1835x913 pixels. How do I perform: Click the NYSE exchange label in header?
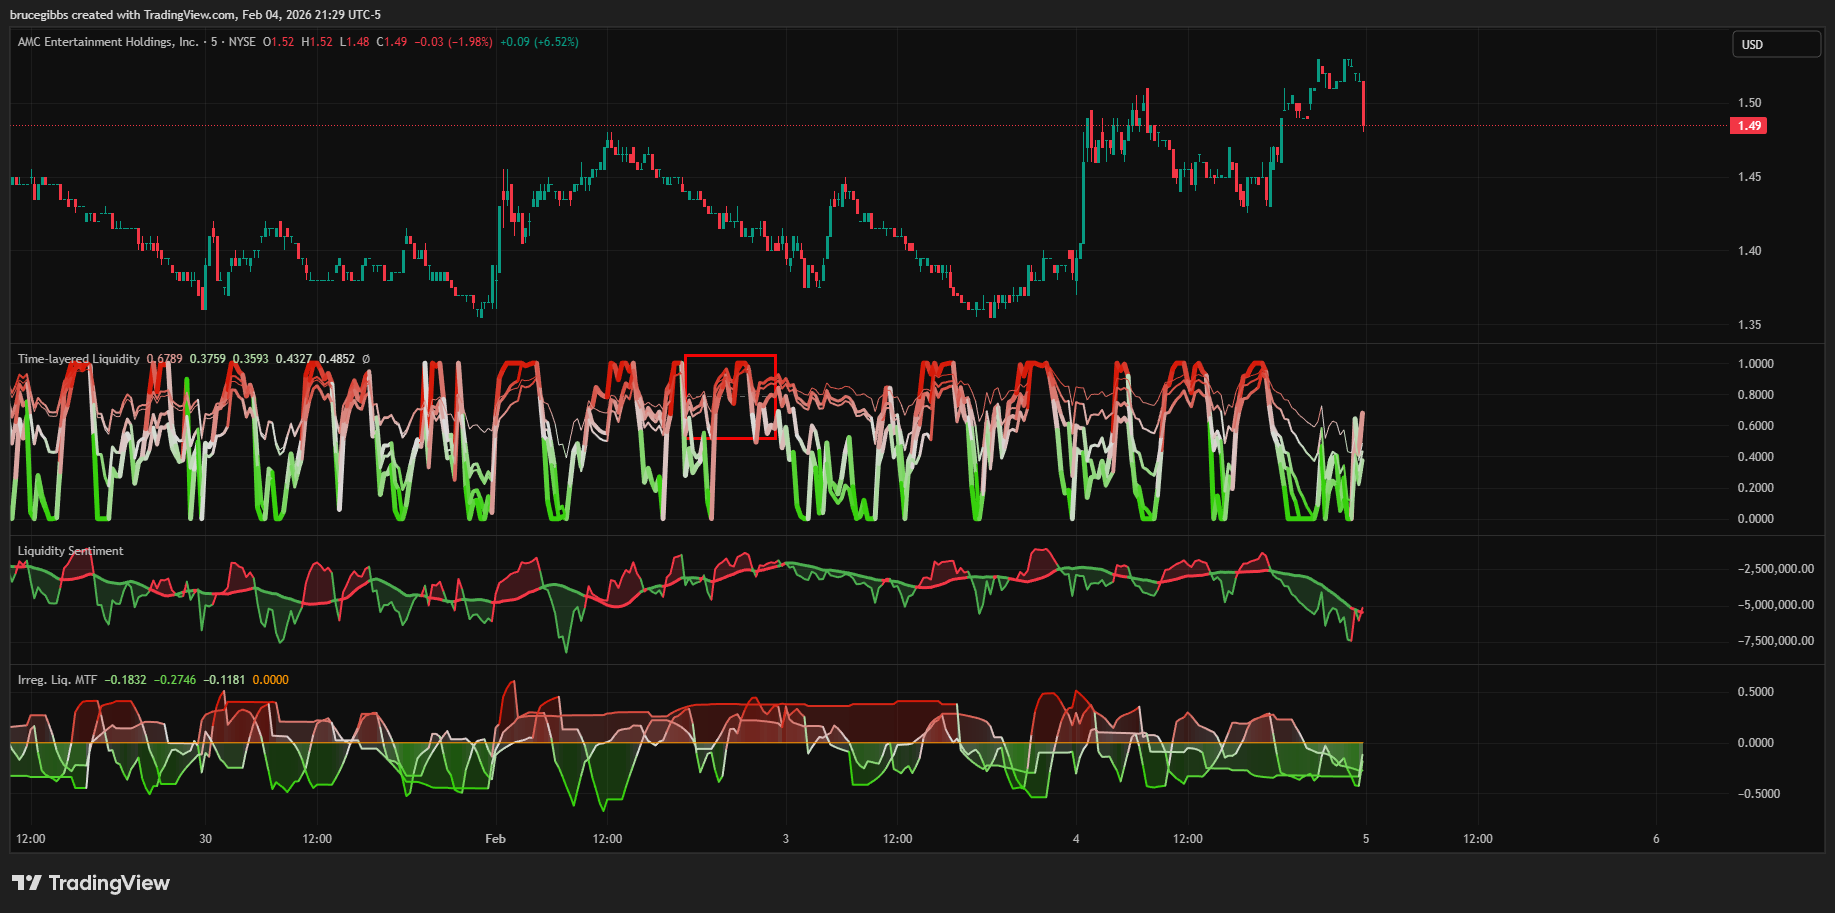click(242, 42)
